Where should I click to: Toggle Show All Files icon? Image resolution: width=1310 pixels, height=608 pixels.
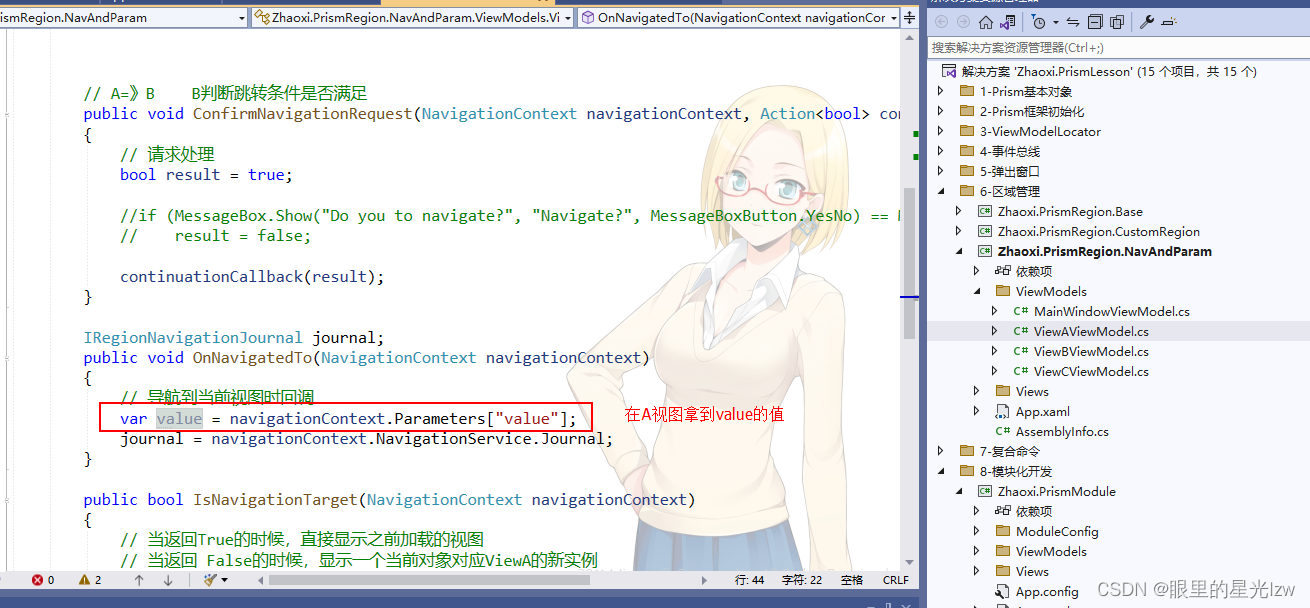pos(1117,22)
